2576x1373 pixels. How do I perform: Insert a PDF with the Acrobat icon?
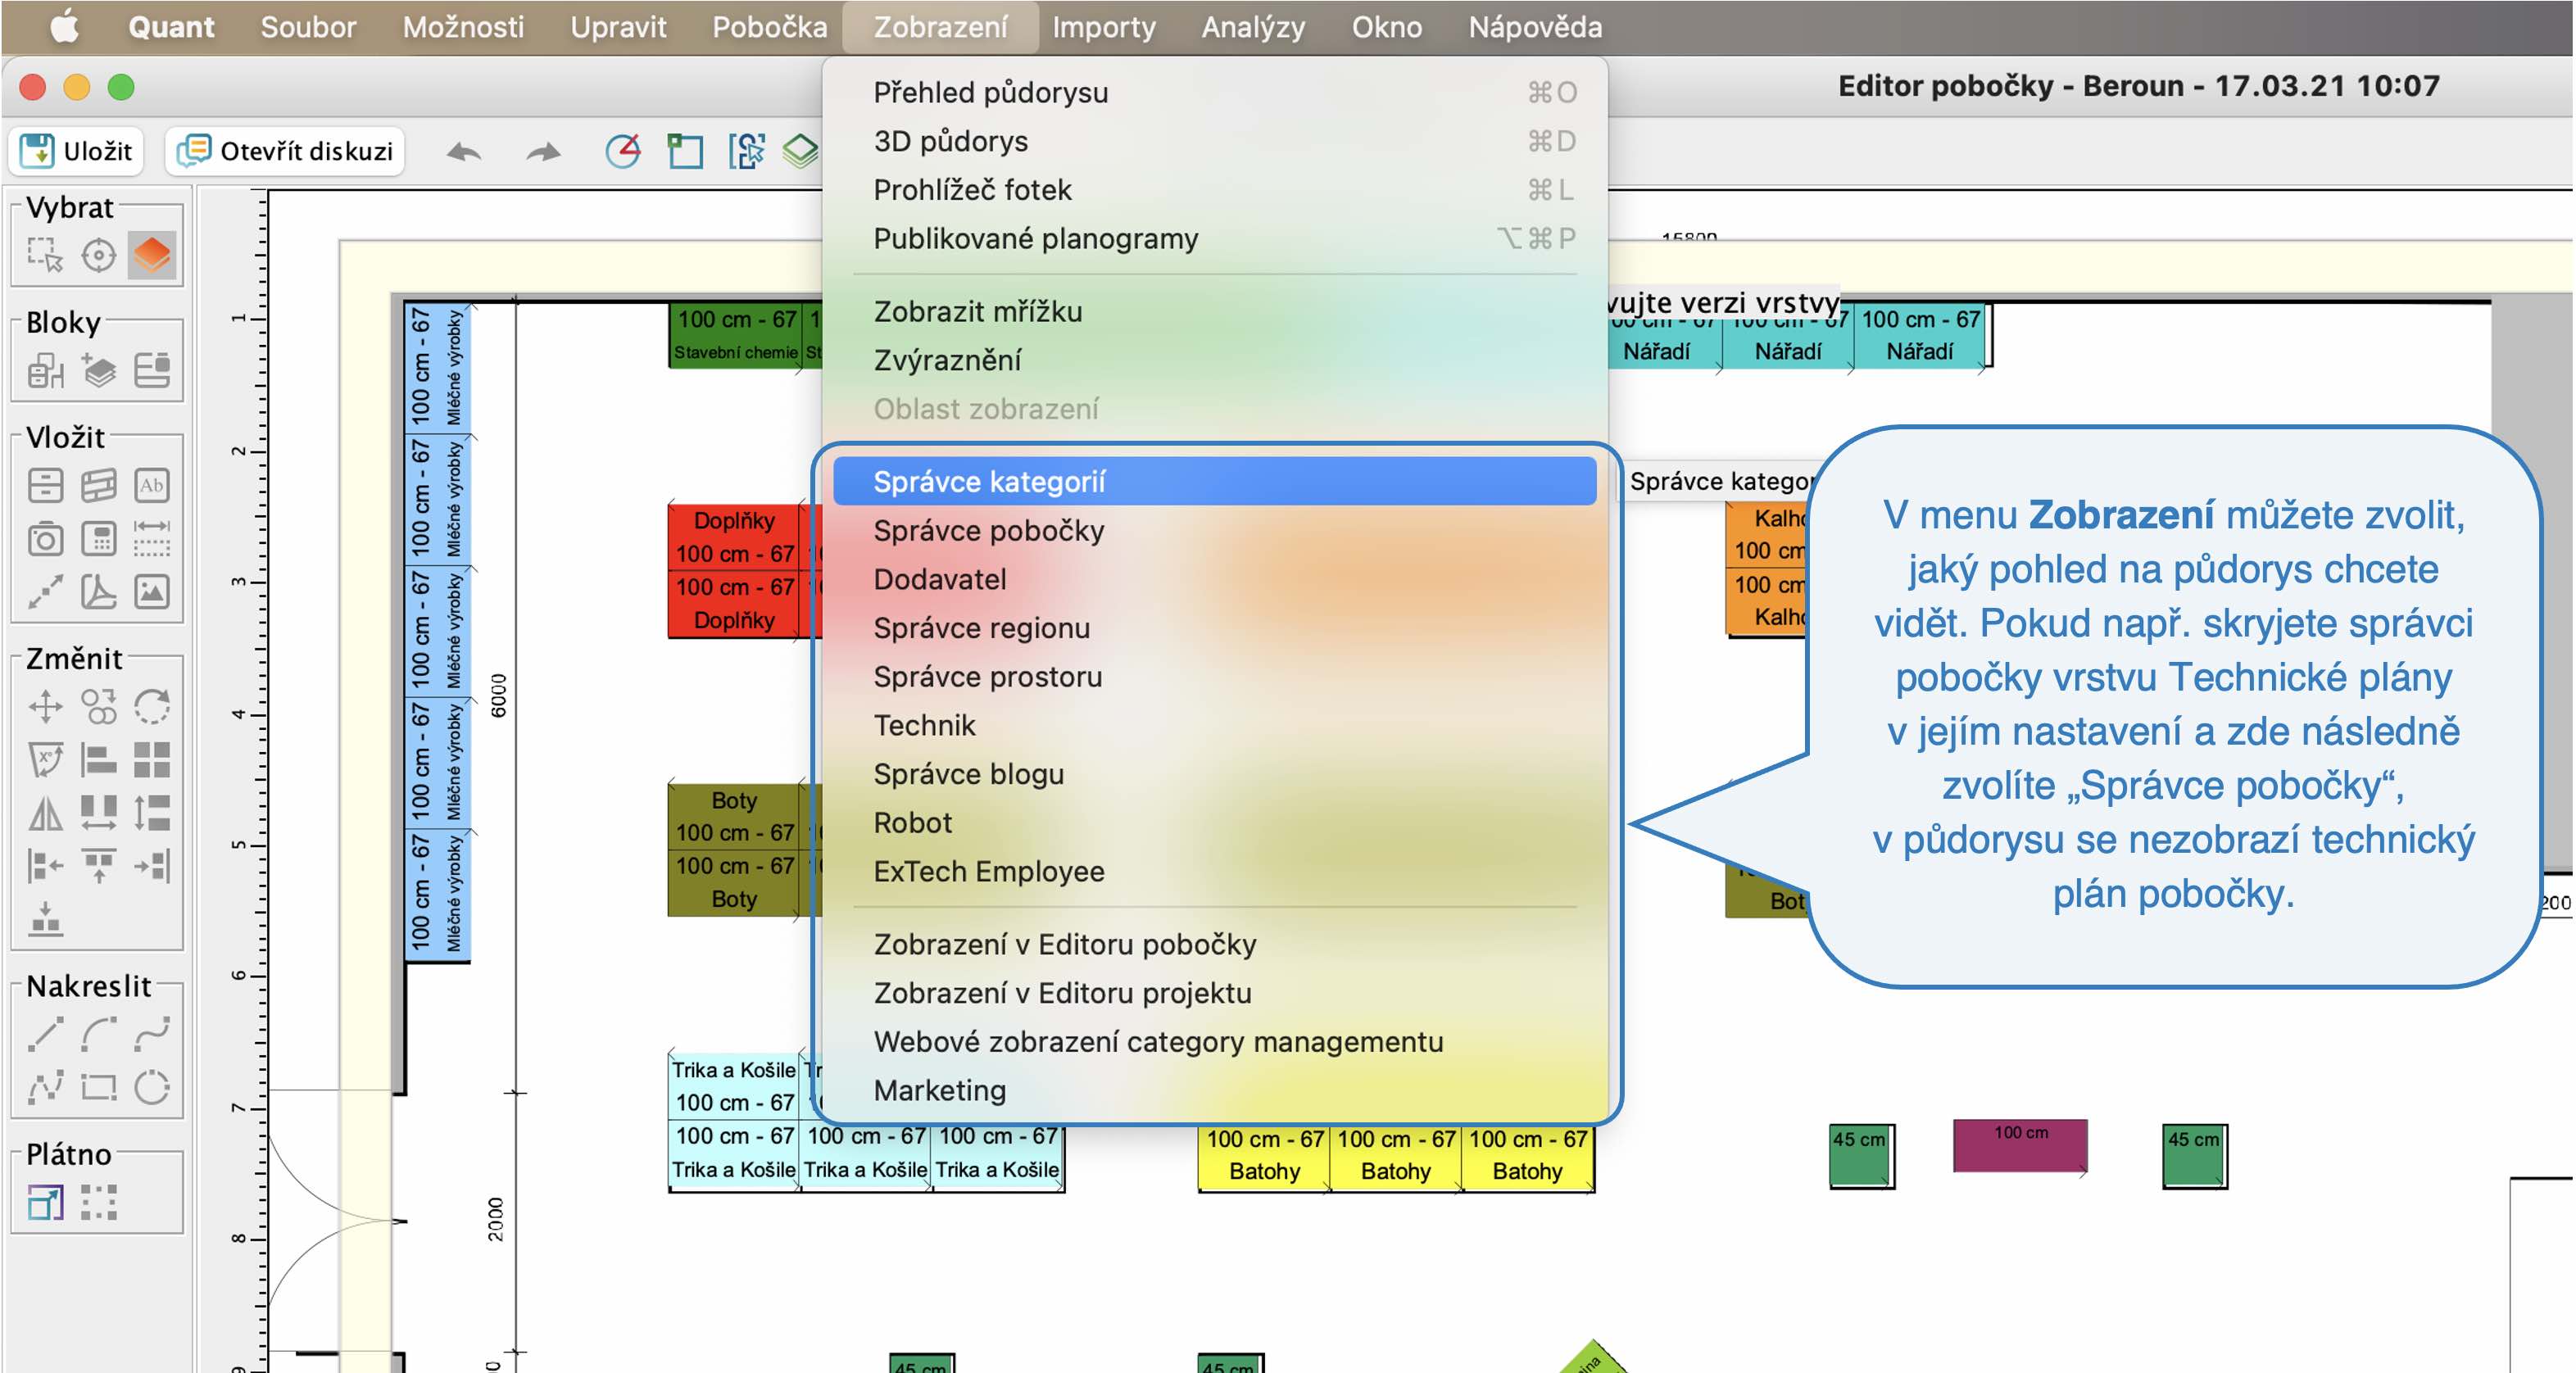pyautogui.click(x=98, y=592)
